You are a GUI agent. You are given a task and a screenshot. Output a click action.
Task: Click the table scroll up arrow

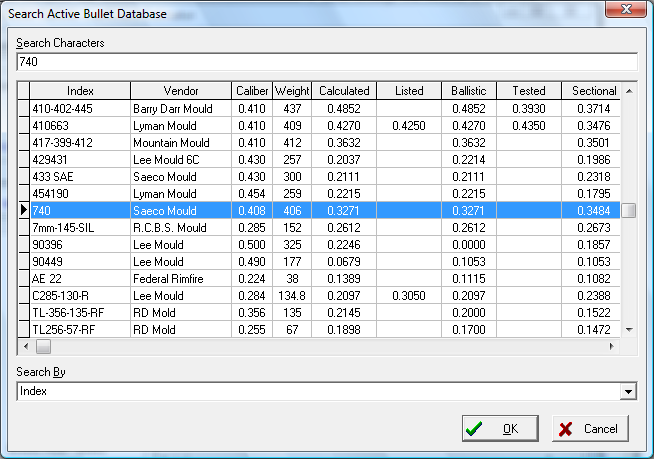[629, 91]
